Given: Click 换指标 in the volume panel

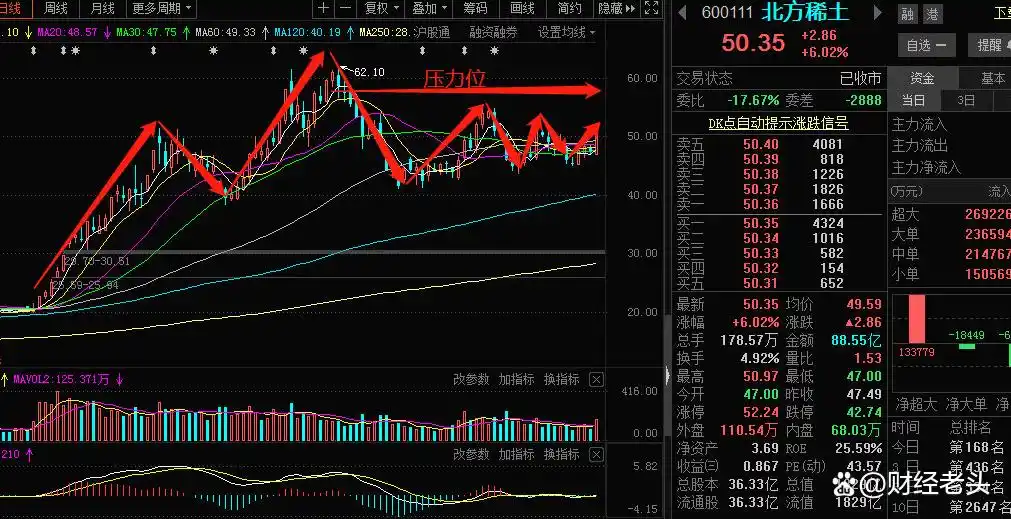Looking at the screenshot, I should (x=562, y=379).
